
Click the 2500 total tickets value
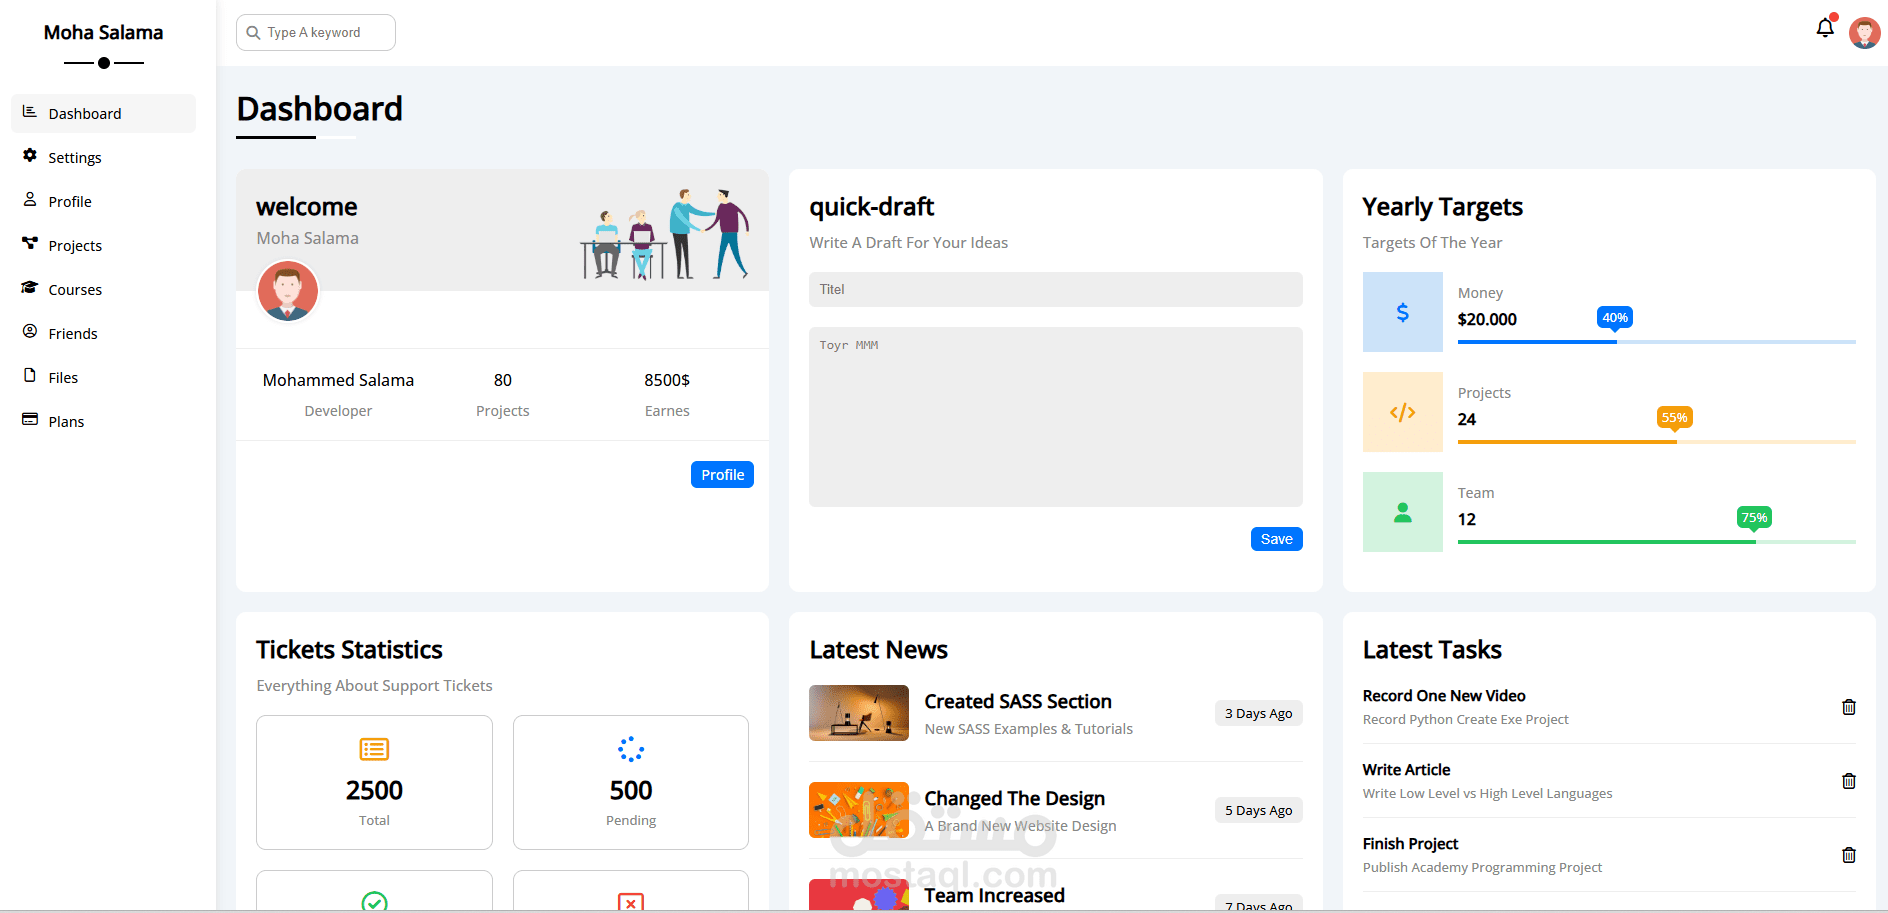[374, 790]
